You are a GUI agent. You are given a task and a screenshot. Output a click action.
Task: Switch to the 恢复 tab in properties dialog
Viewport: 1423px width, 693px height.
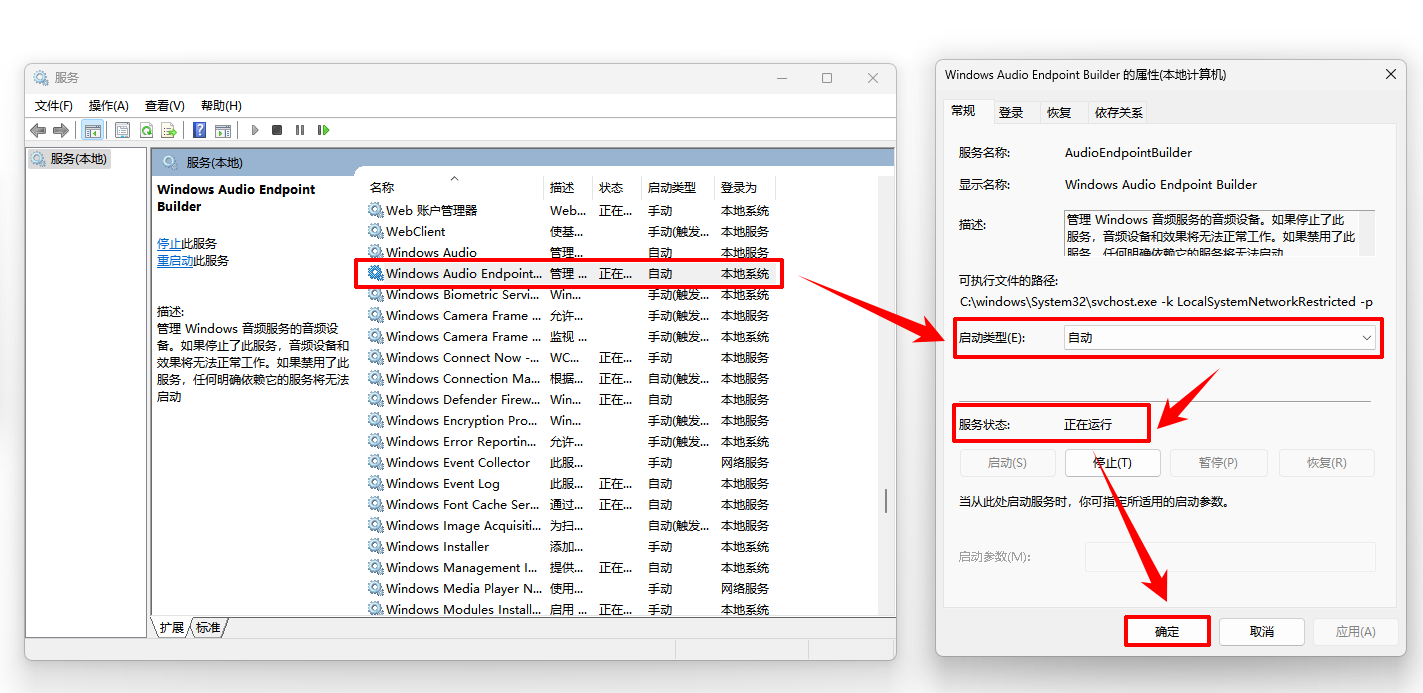tap(1059, 113)
